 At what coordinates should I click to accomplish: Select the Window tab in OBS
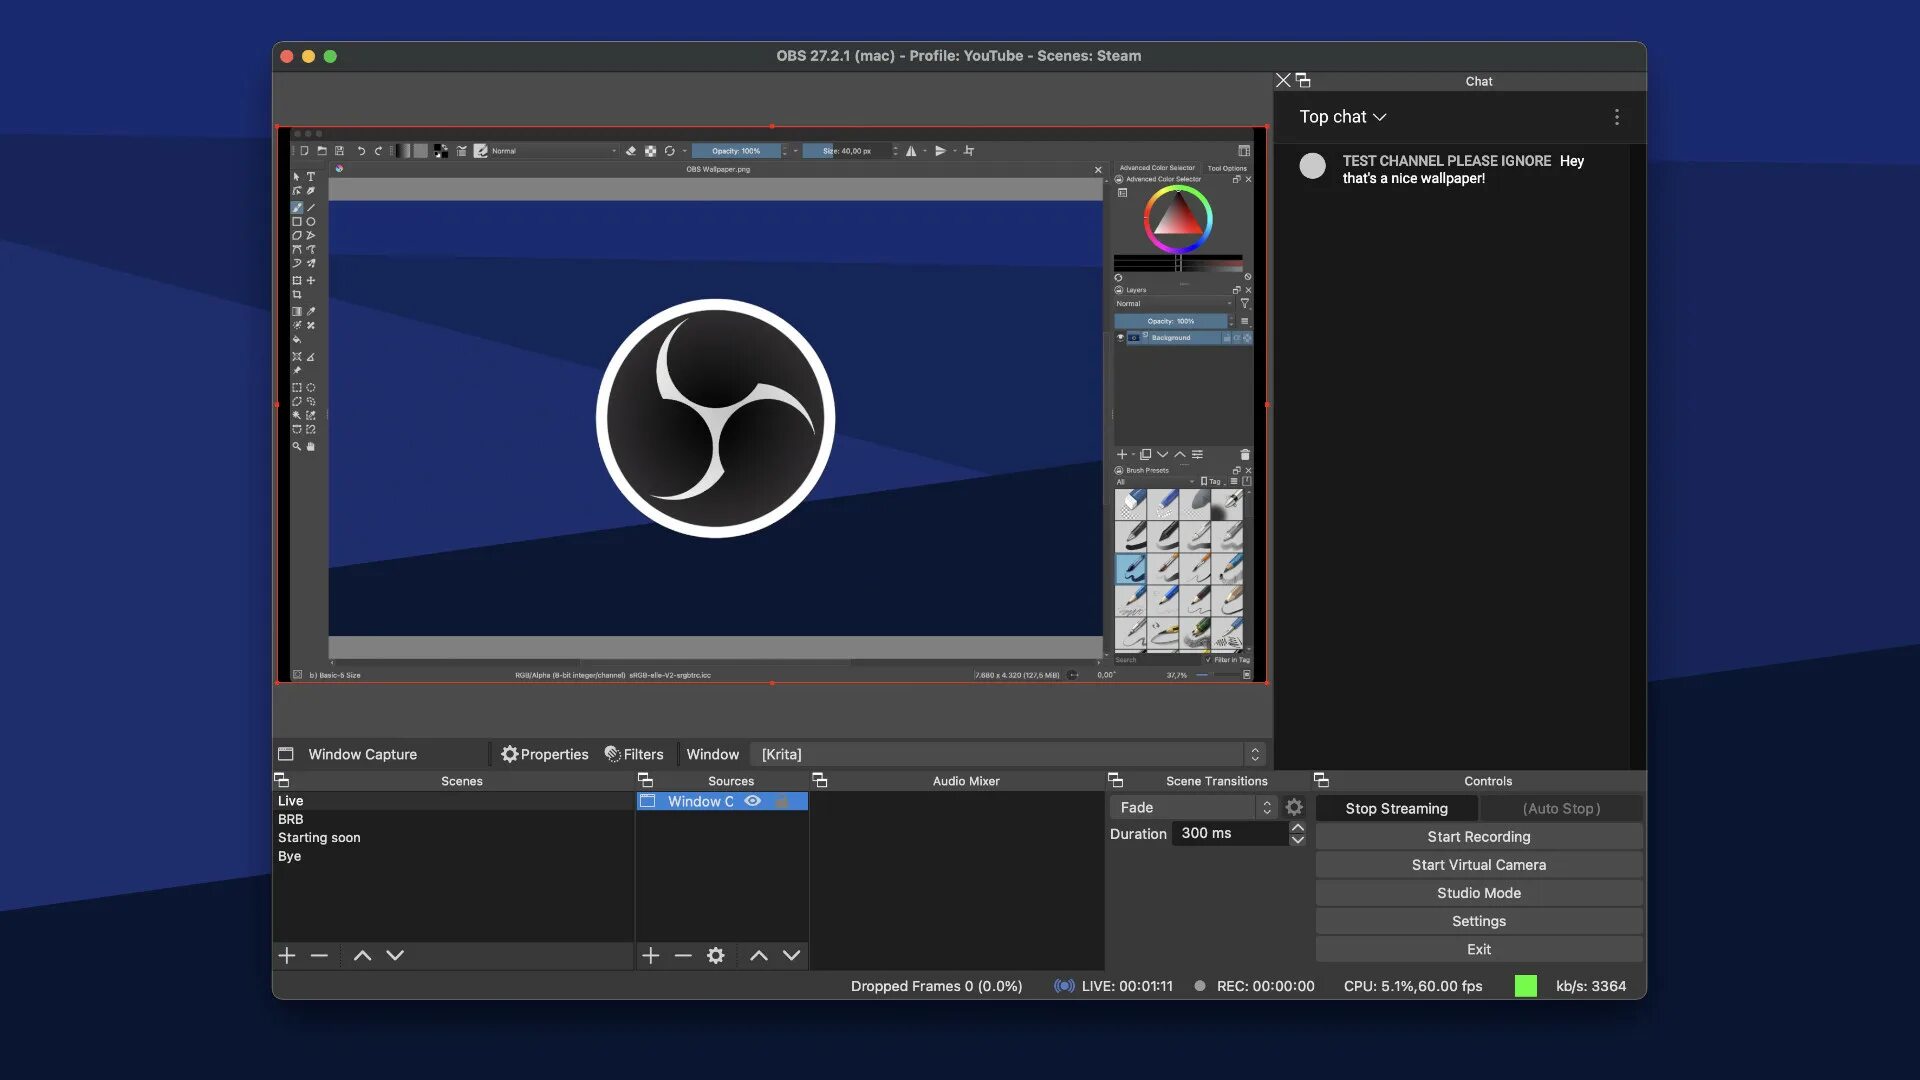711,754
